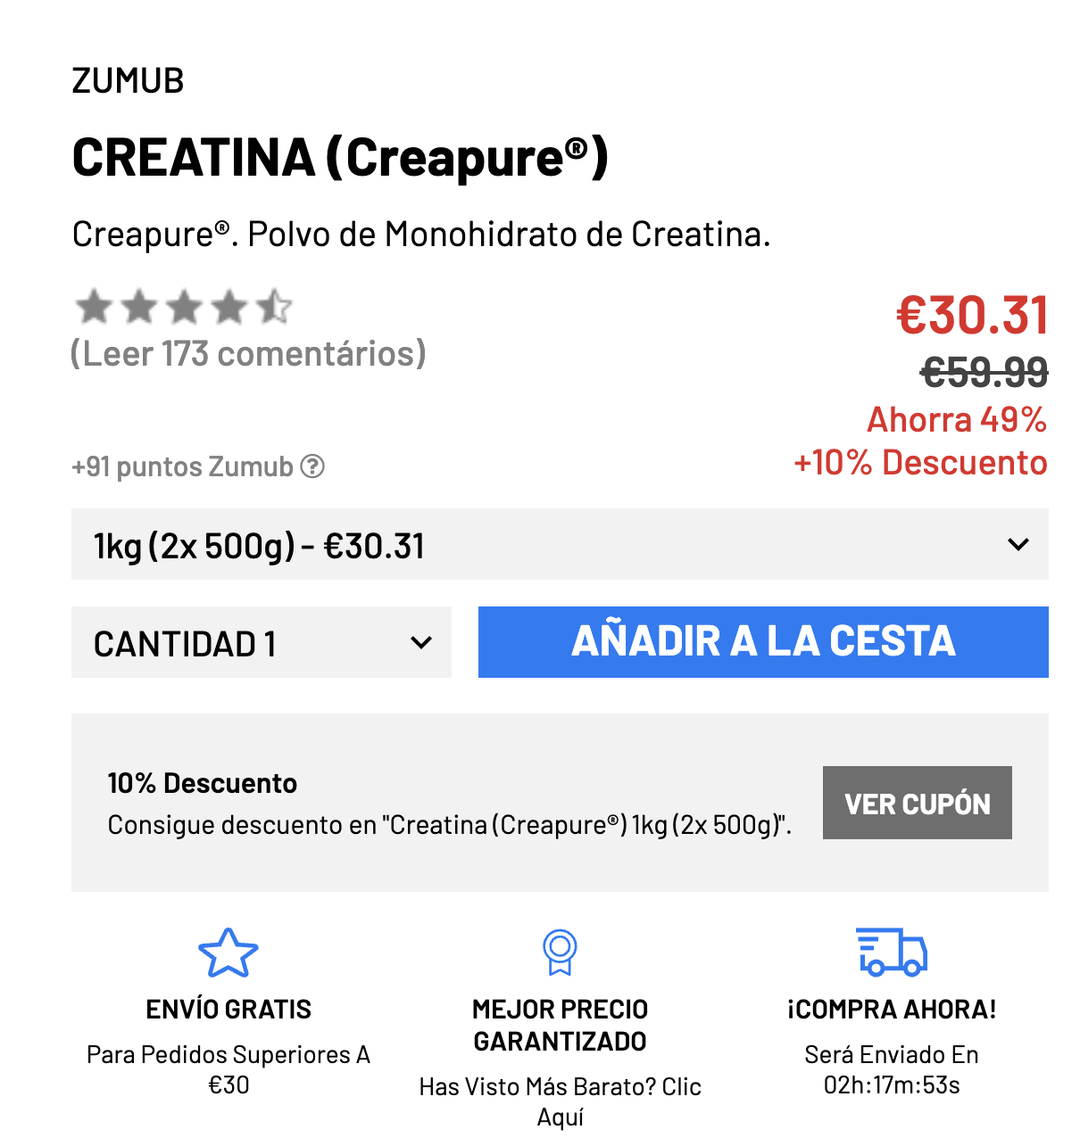
Task: Click the star rating icons
Action: coord(183,307)
